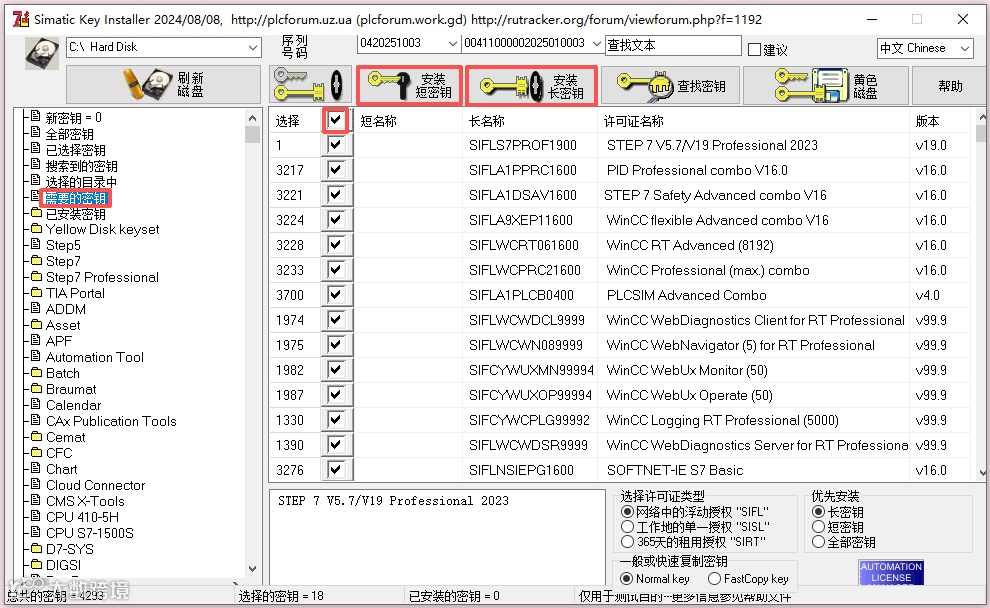Select WinCC WebUx Monitor (50) license cell
This screenshot has width=990, height=608.
tap(687, 371)
